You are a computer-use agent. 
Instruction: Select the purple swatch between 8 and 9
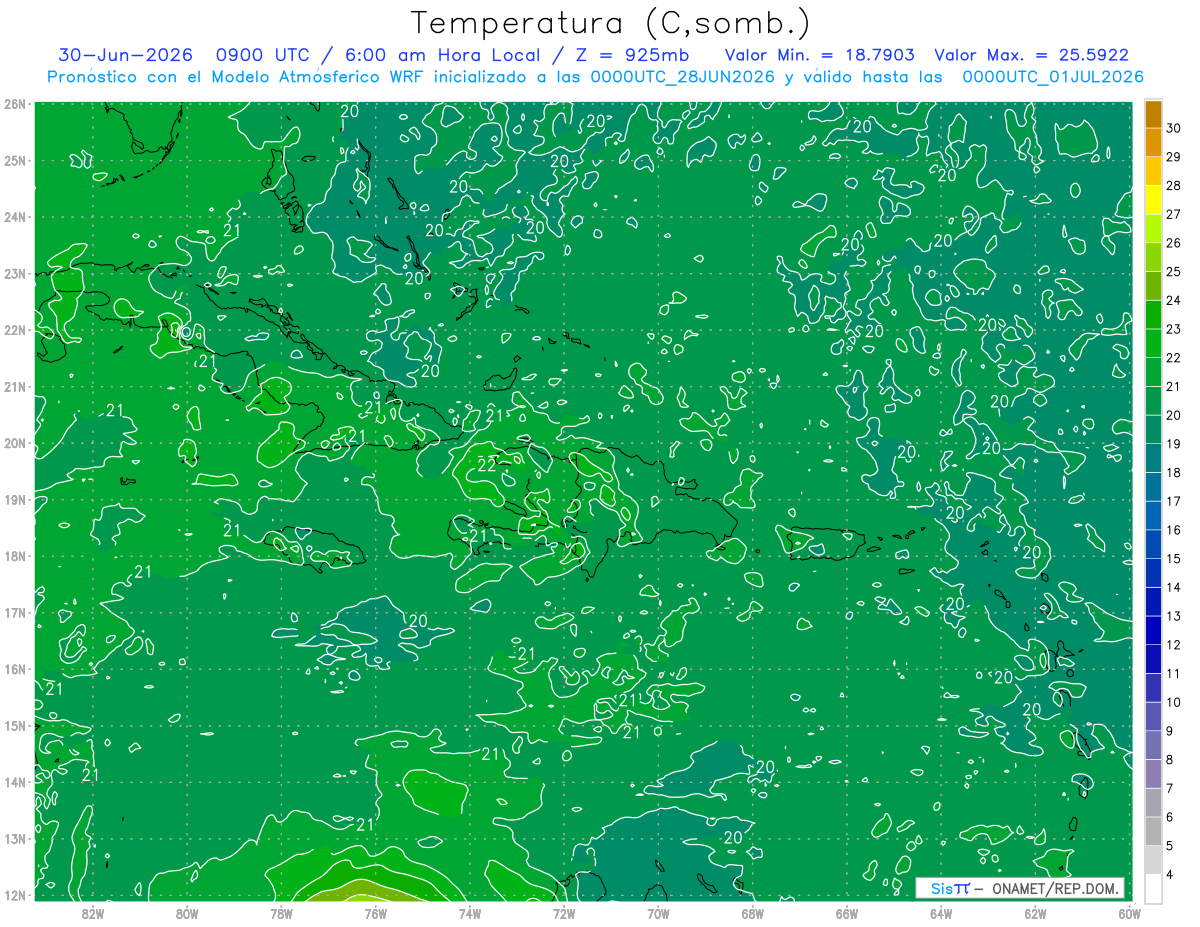click(1153, 745)
